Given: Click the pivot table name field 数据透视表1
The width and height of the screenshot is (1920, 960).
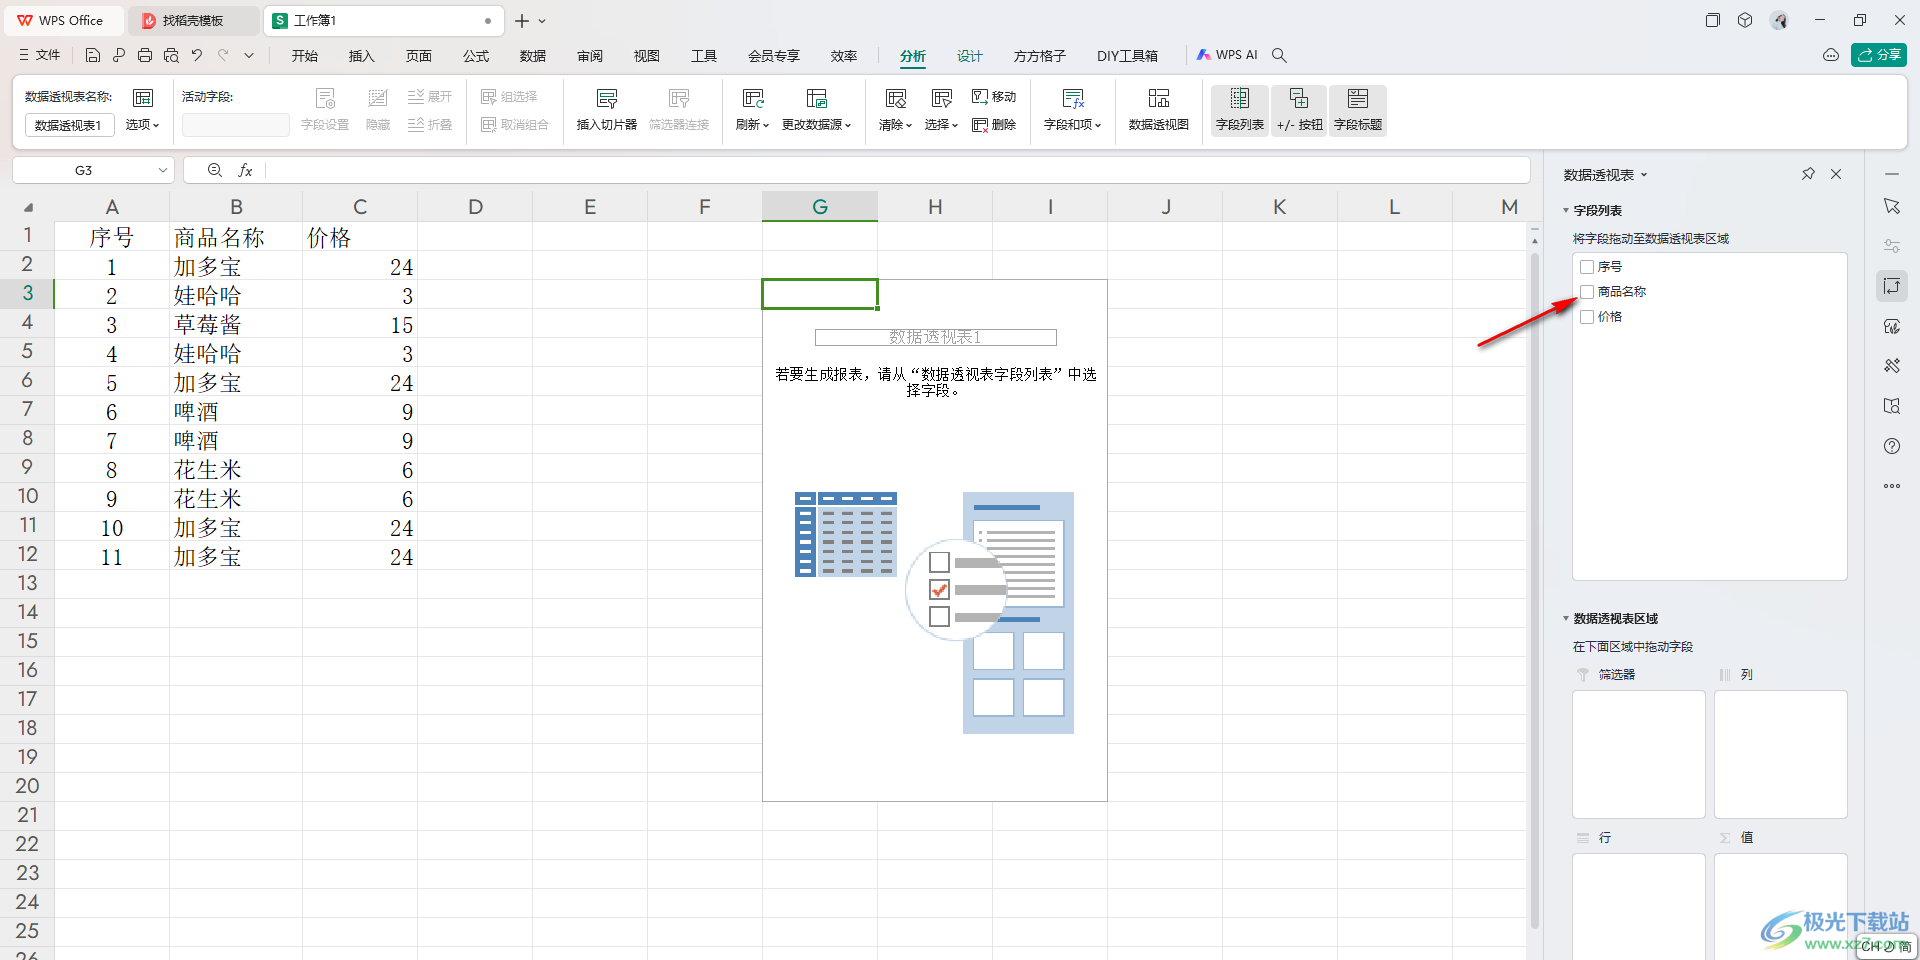Looking at the screenshot, I should pos(68,125).
